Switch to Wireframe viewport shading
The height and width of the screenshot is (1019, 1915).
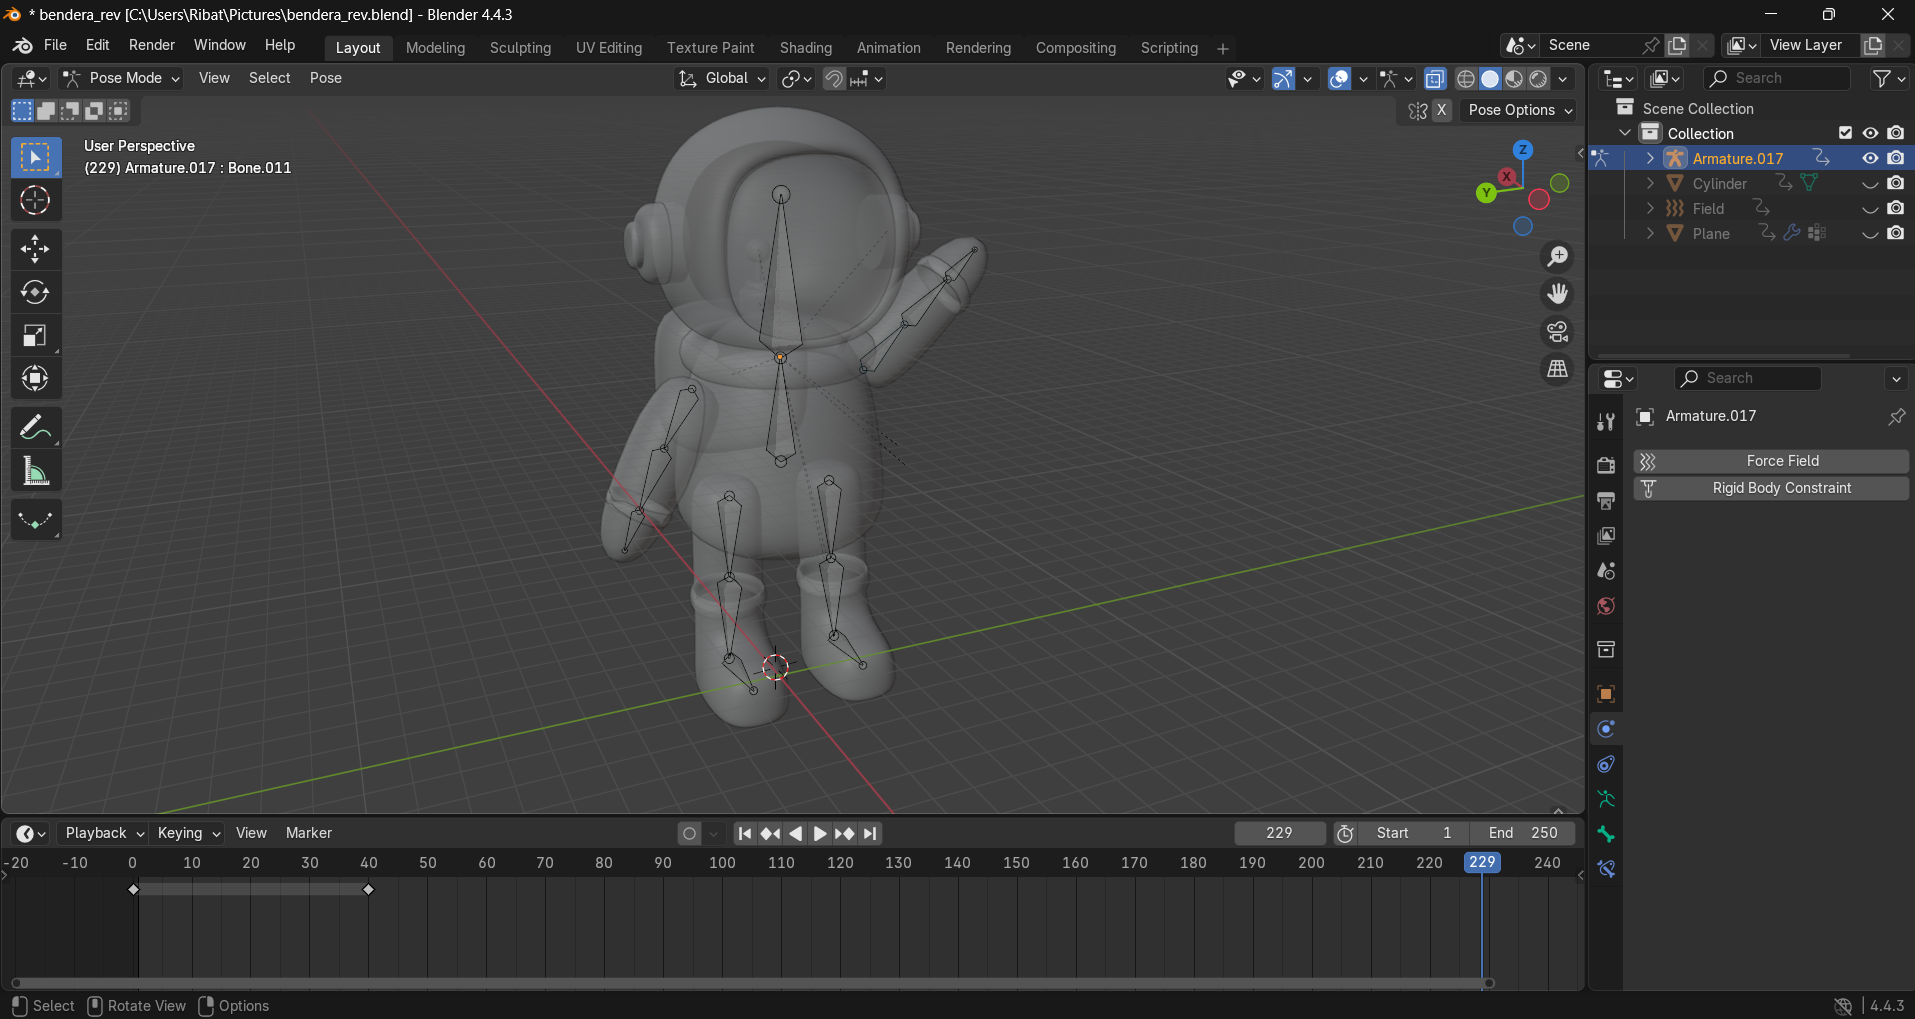click(x=1466, y=79)
